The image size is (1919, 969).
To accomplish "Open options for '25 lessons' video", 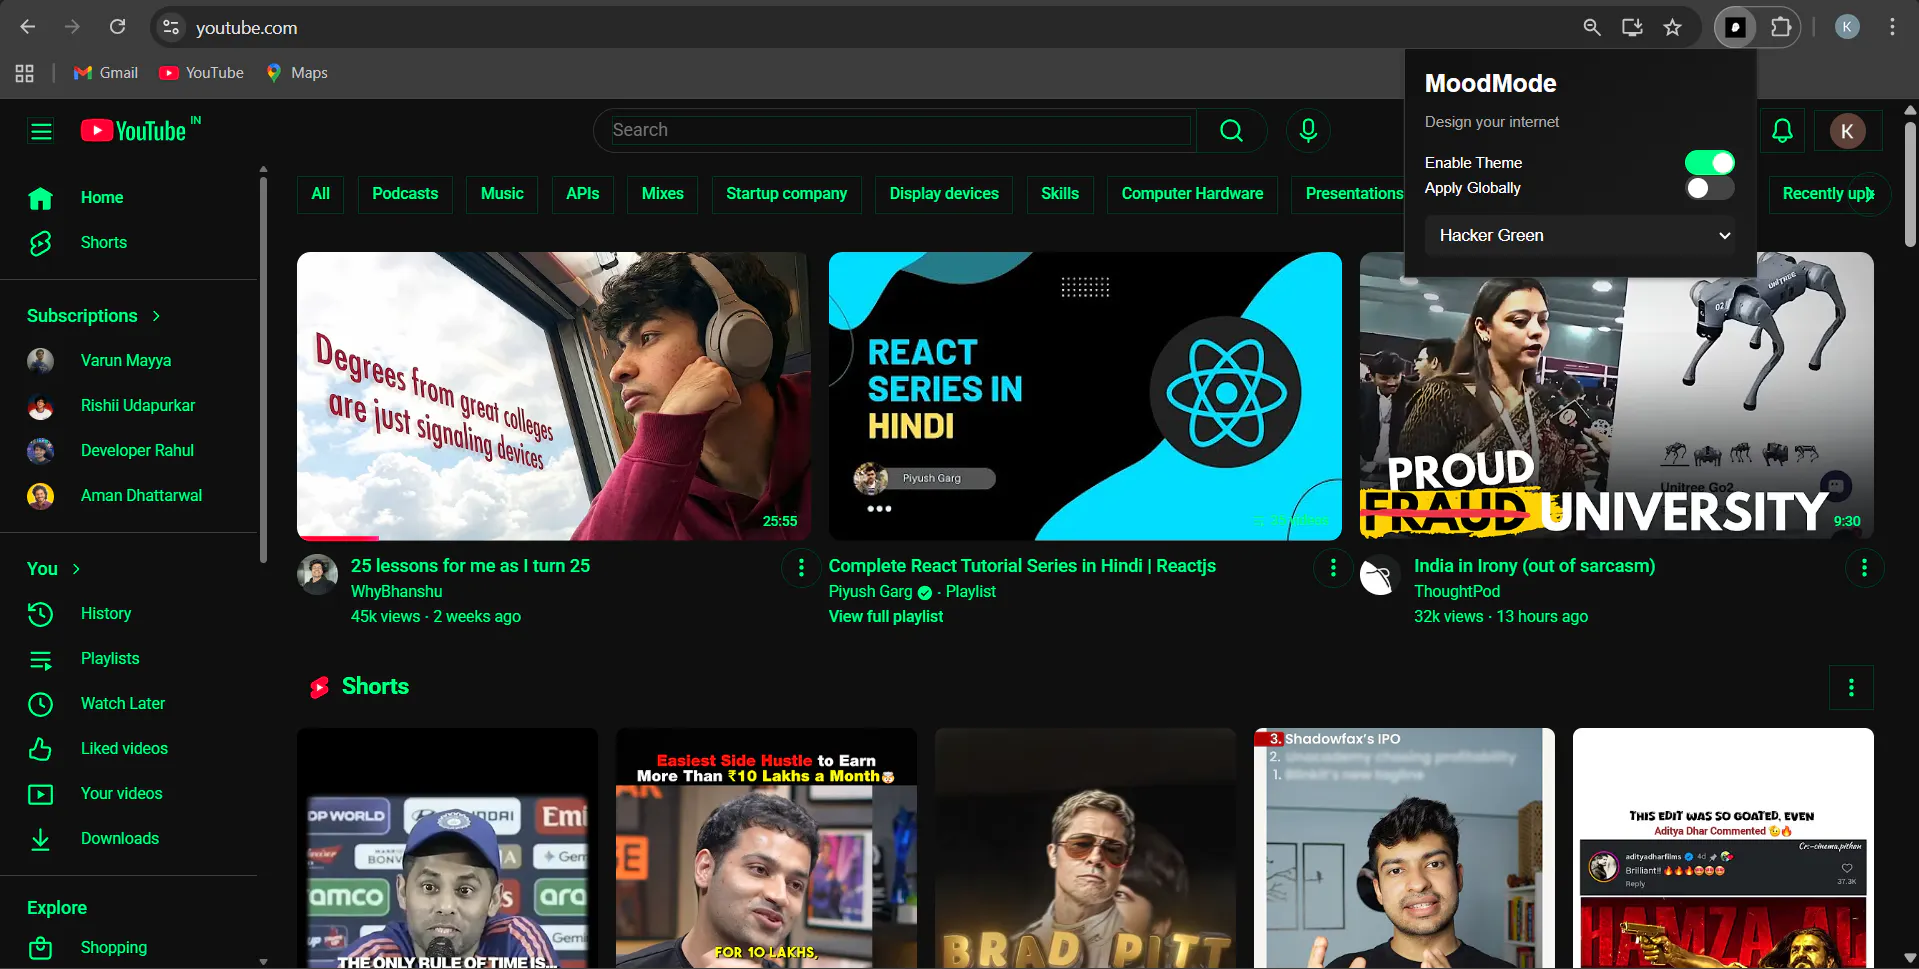I will click(x=801, y=568).
